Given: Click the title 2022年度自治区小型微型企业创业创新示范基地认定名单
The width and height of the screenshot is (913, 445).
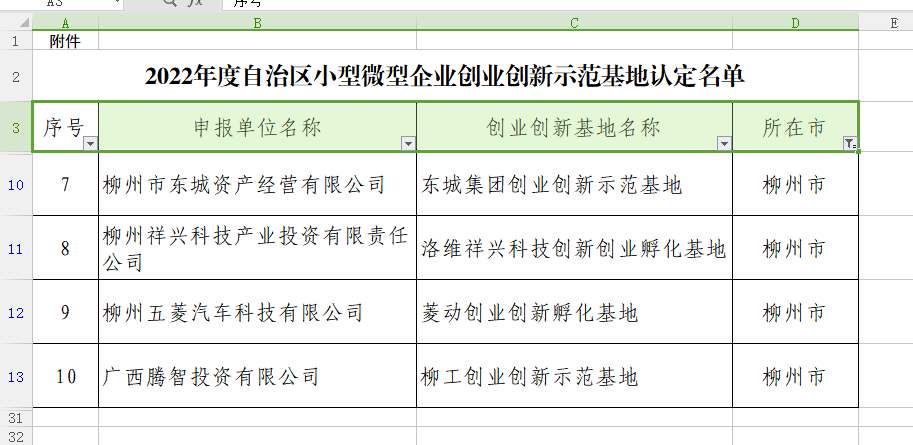Looking at the screenshot, I should tap(445, 76).
